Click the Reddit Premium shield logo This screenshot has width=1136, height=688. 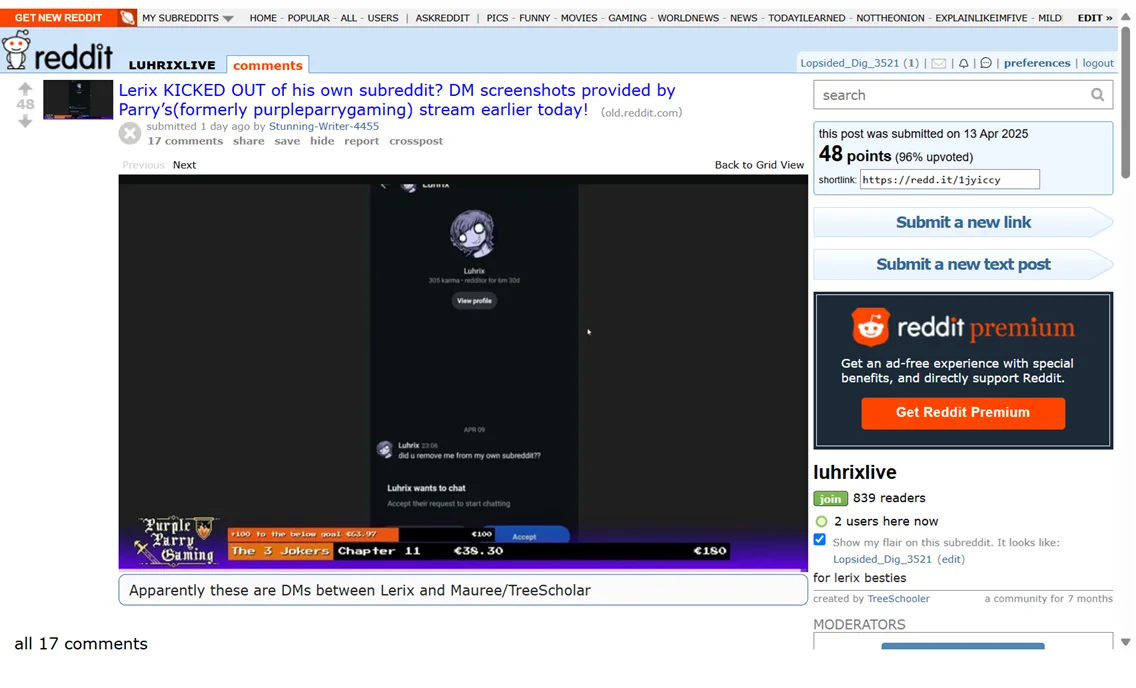(x=870, y=327)
